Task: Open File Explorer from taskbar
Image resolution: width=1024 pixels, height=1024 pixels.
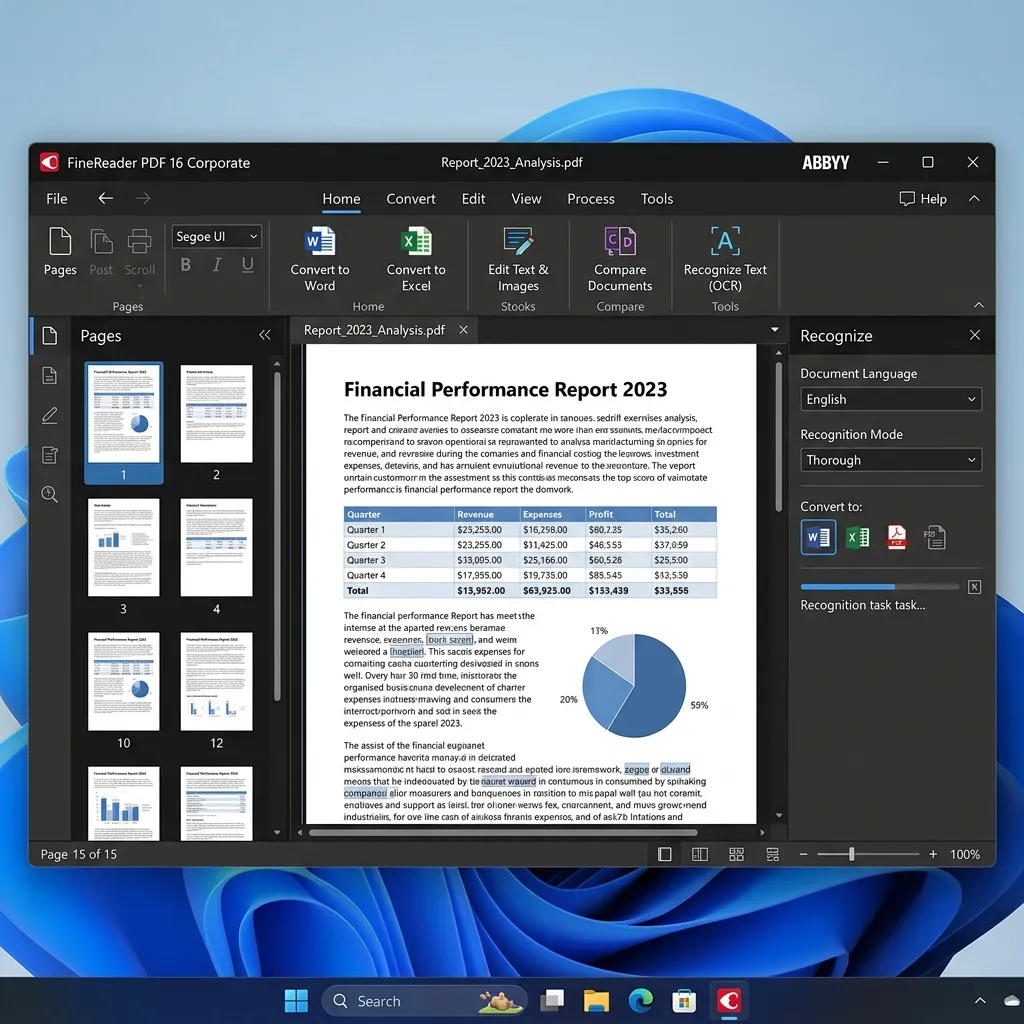Action: pos(596,1000)
